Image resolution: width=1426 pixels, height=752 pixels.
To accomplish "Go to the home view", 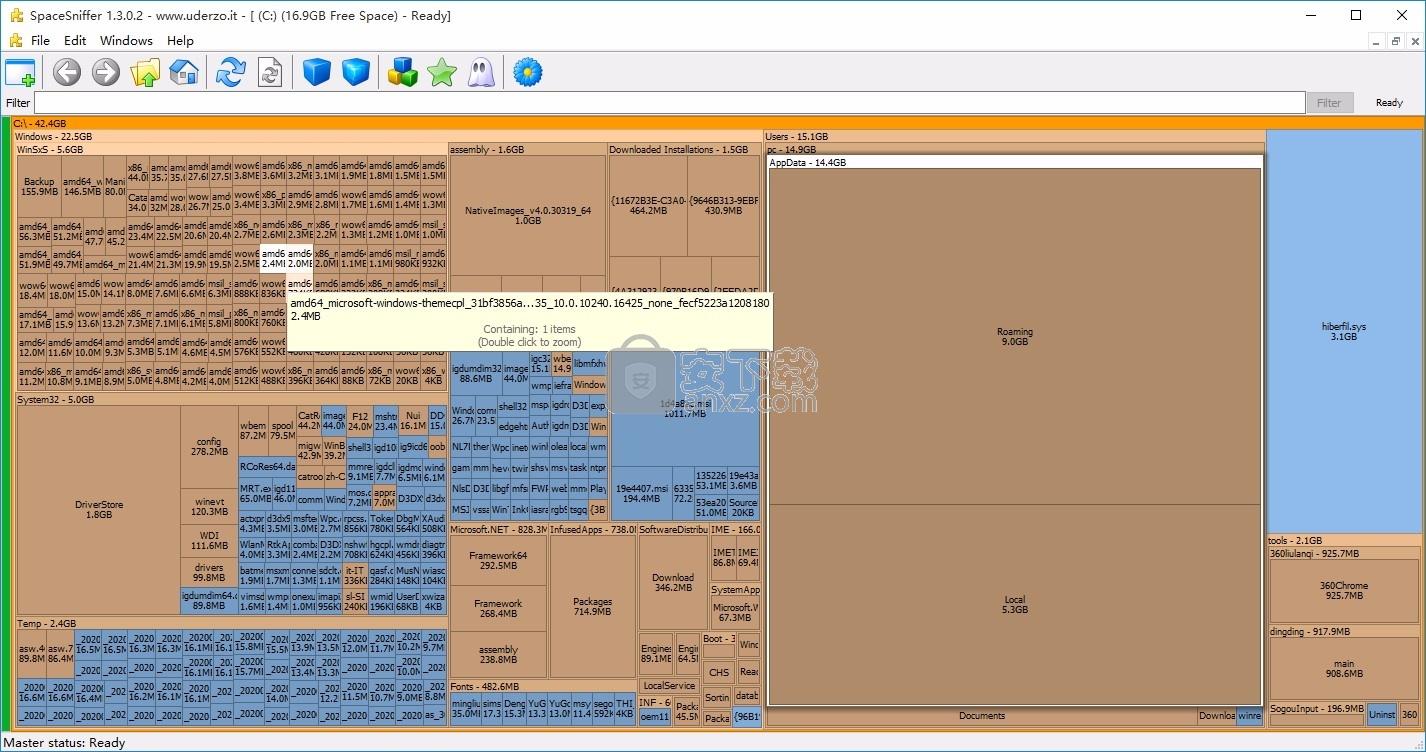I will coord(183,72).
